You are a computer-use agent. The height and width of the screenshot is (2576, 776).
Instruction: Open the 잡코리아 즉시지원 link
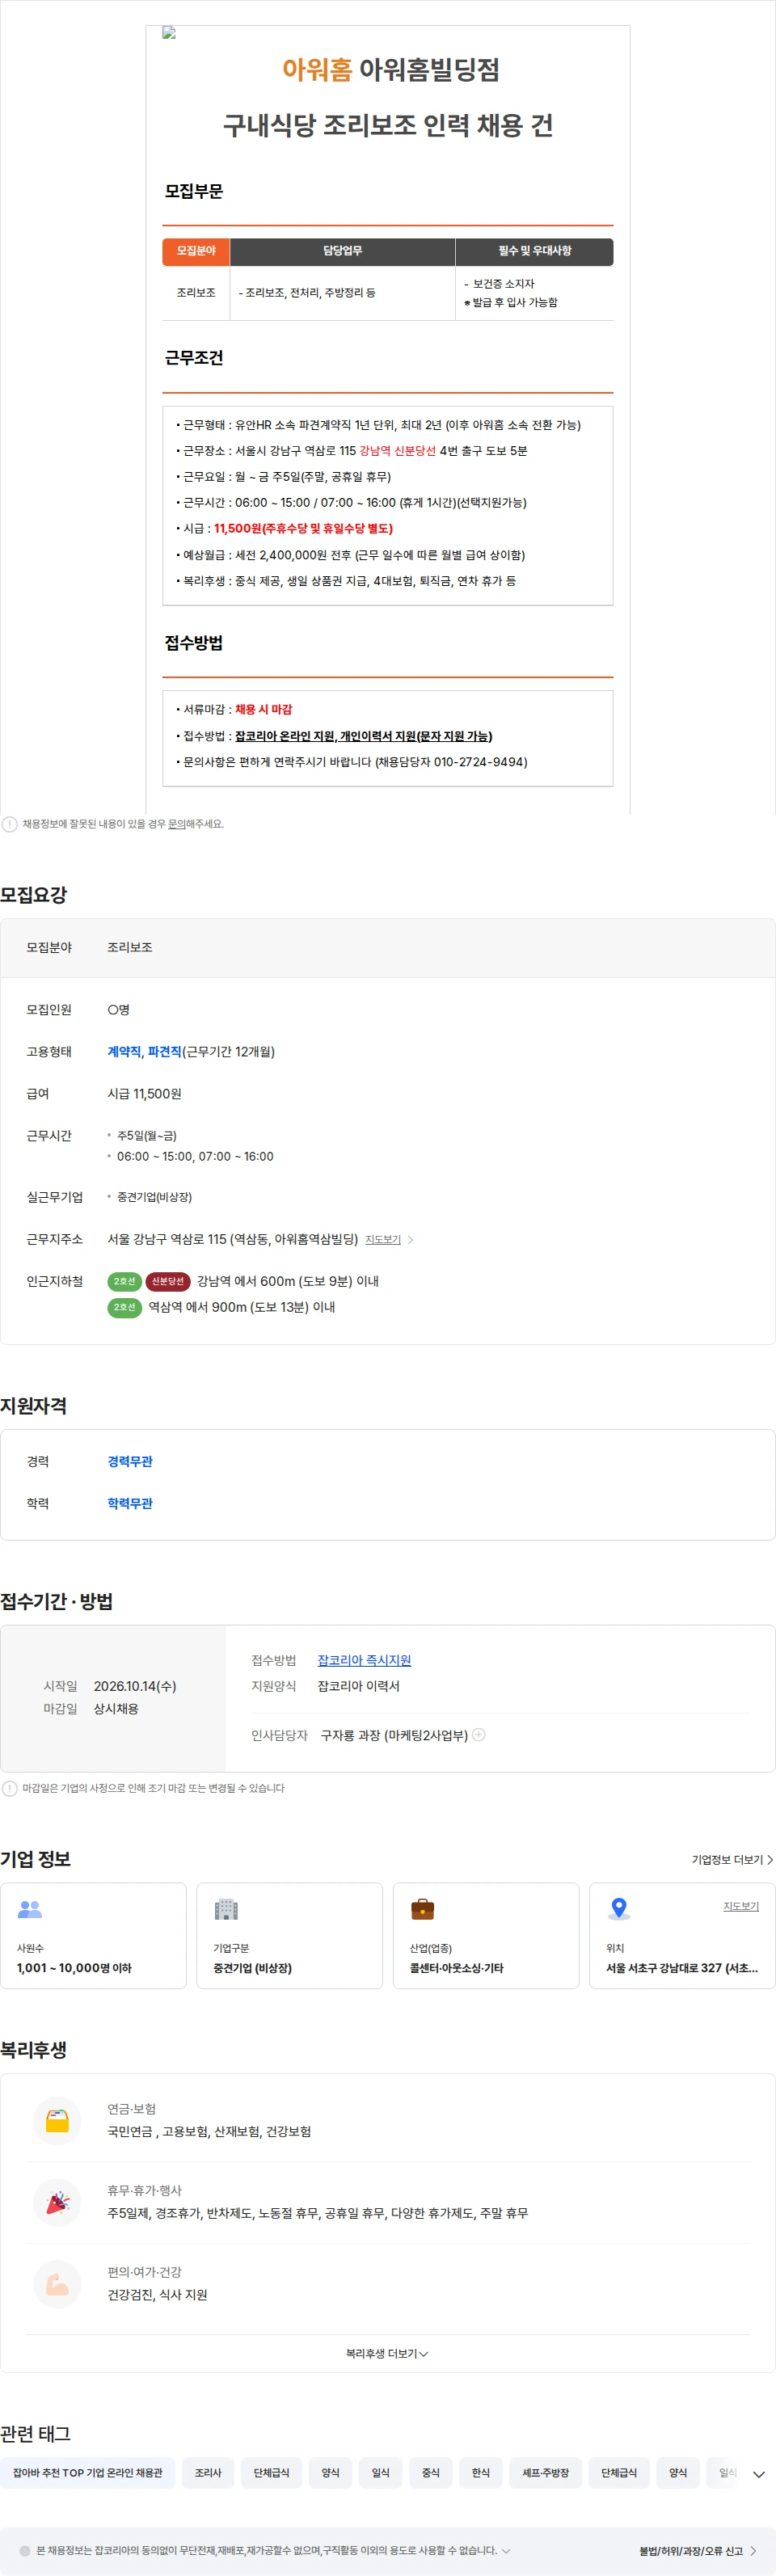pos(364,1660)
